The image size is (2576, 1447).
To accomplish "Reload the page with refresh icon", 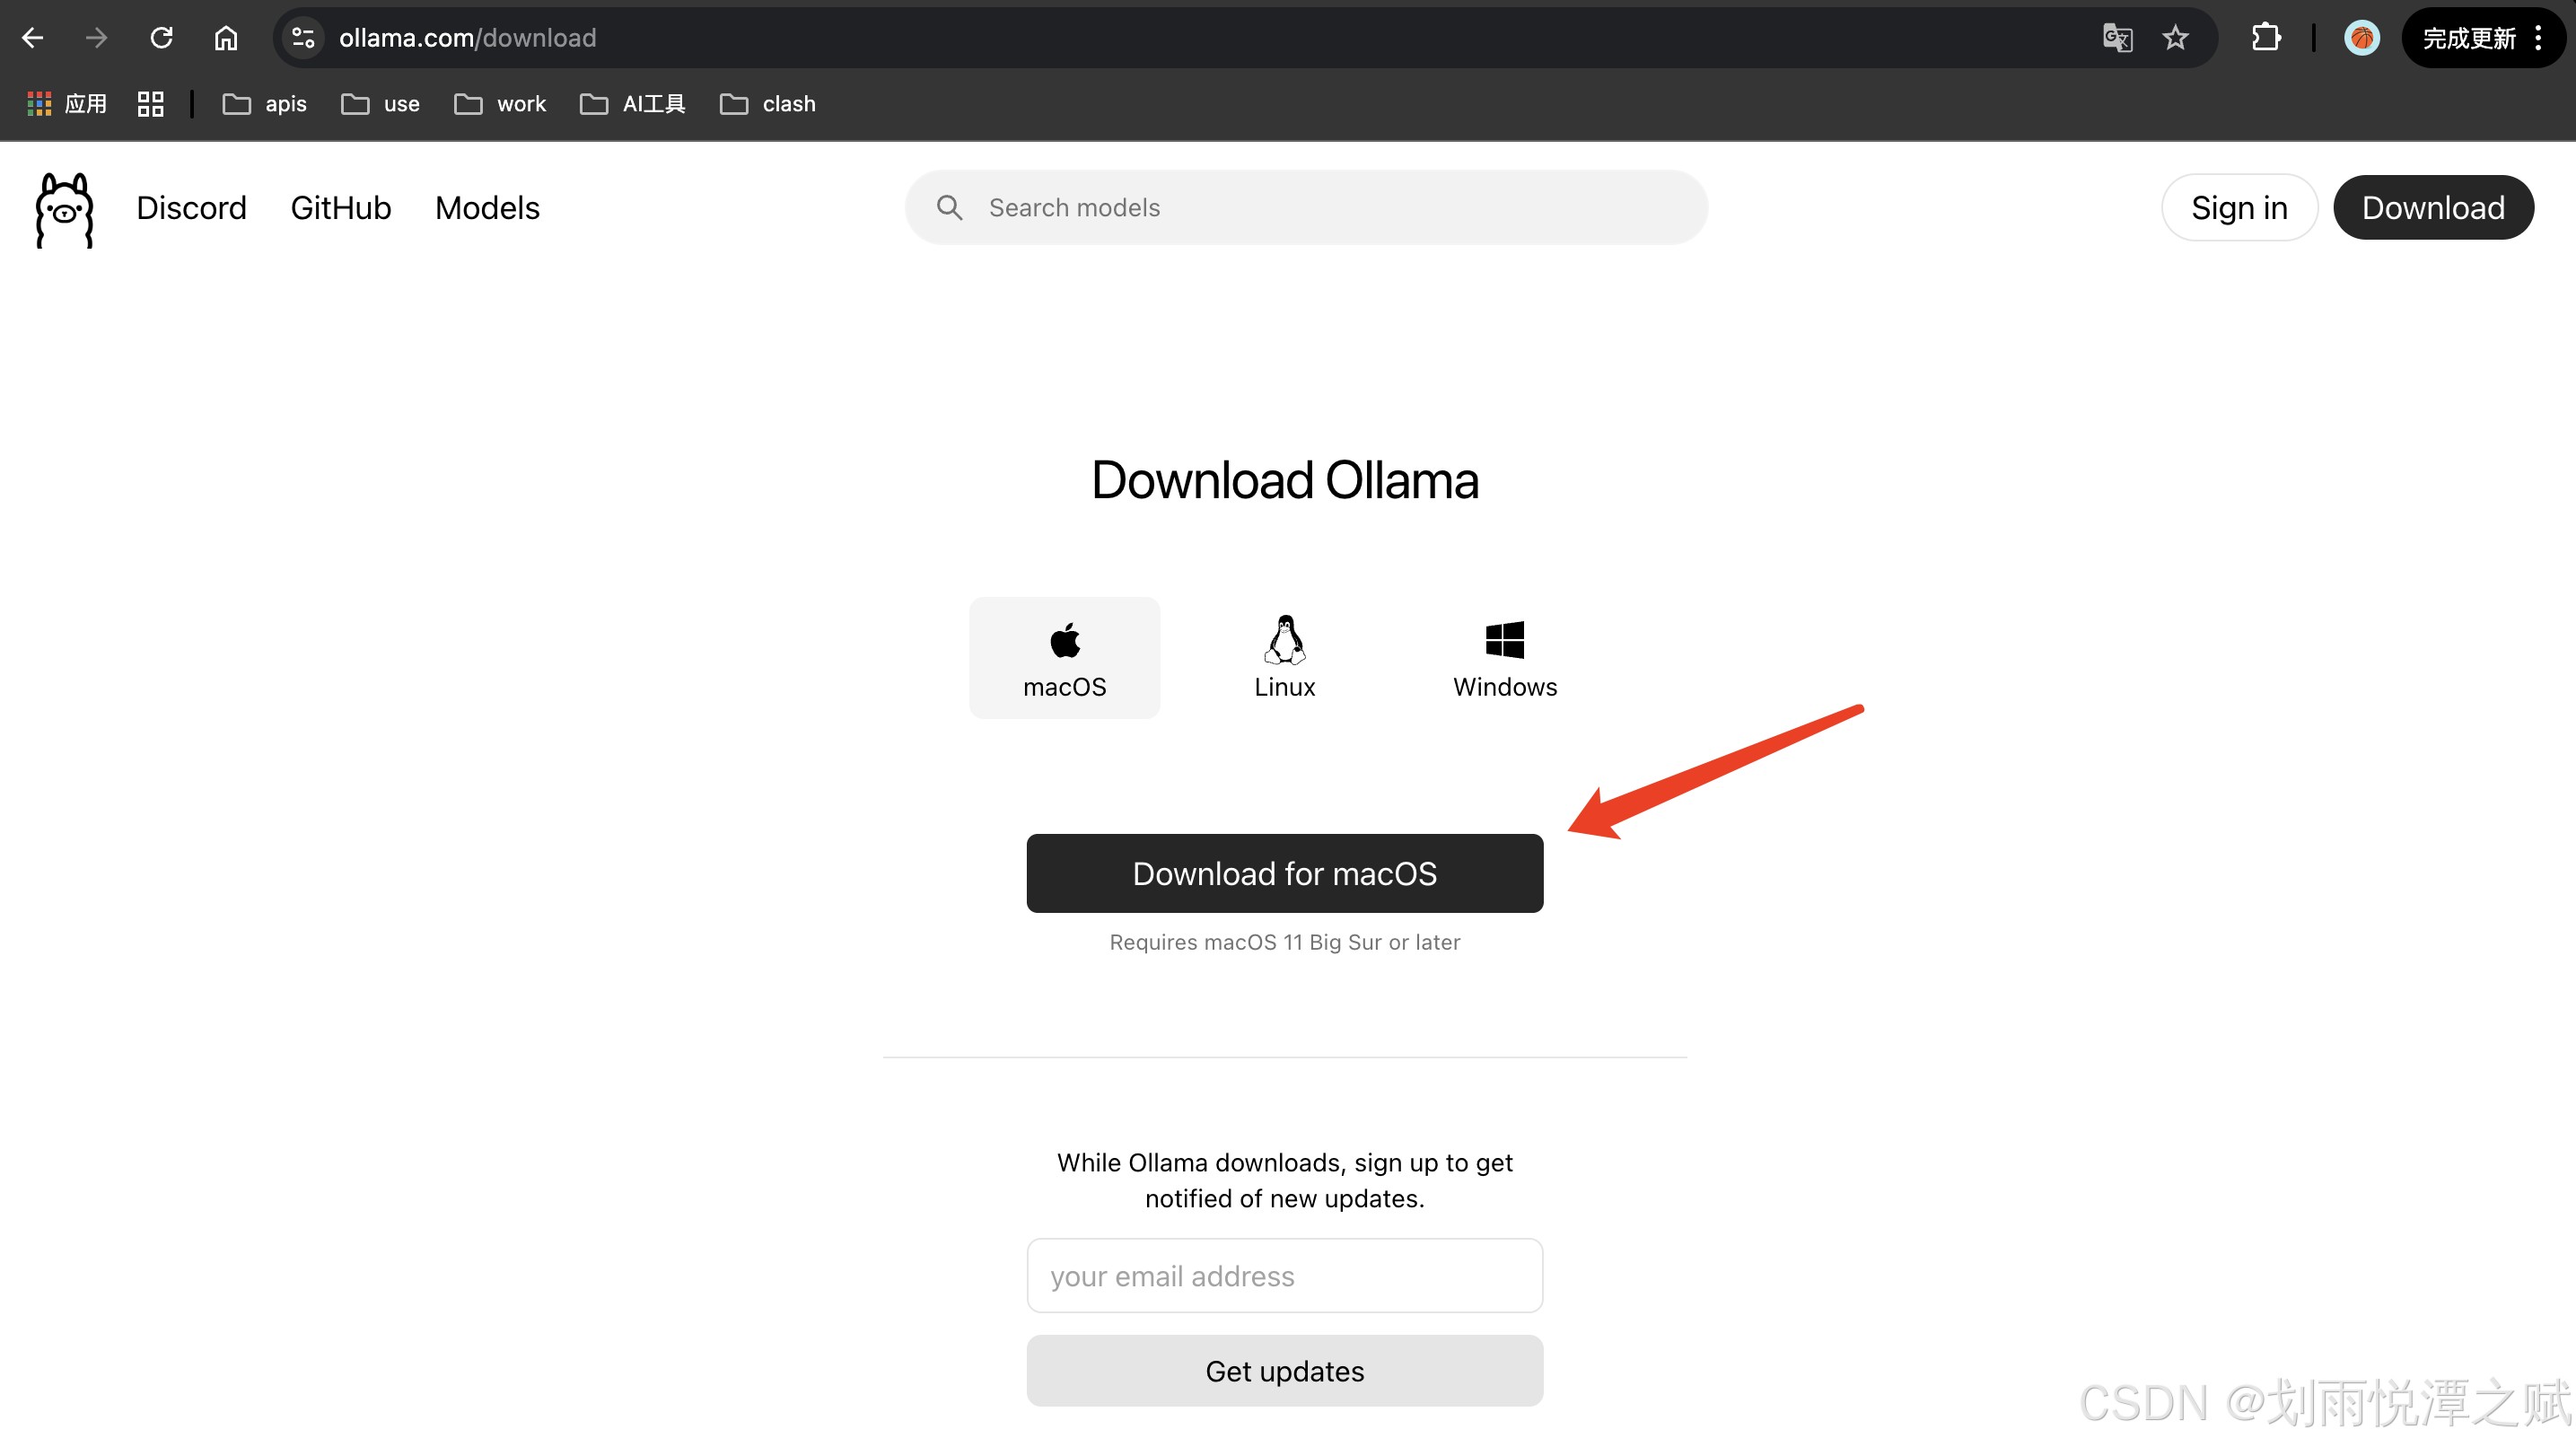I will 161,38.
